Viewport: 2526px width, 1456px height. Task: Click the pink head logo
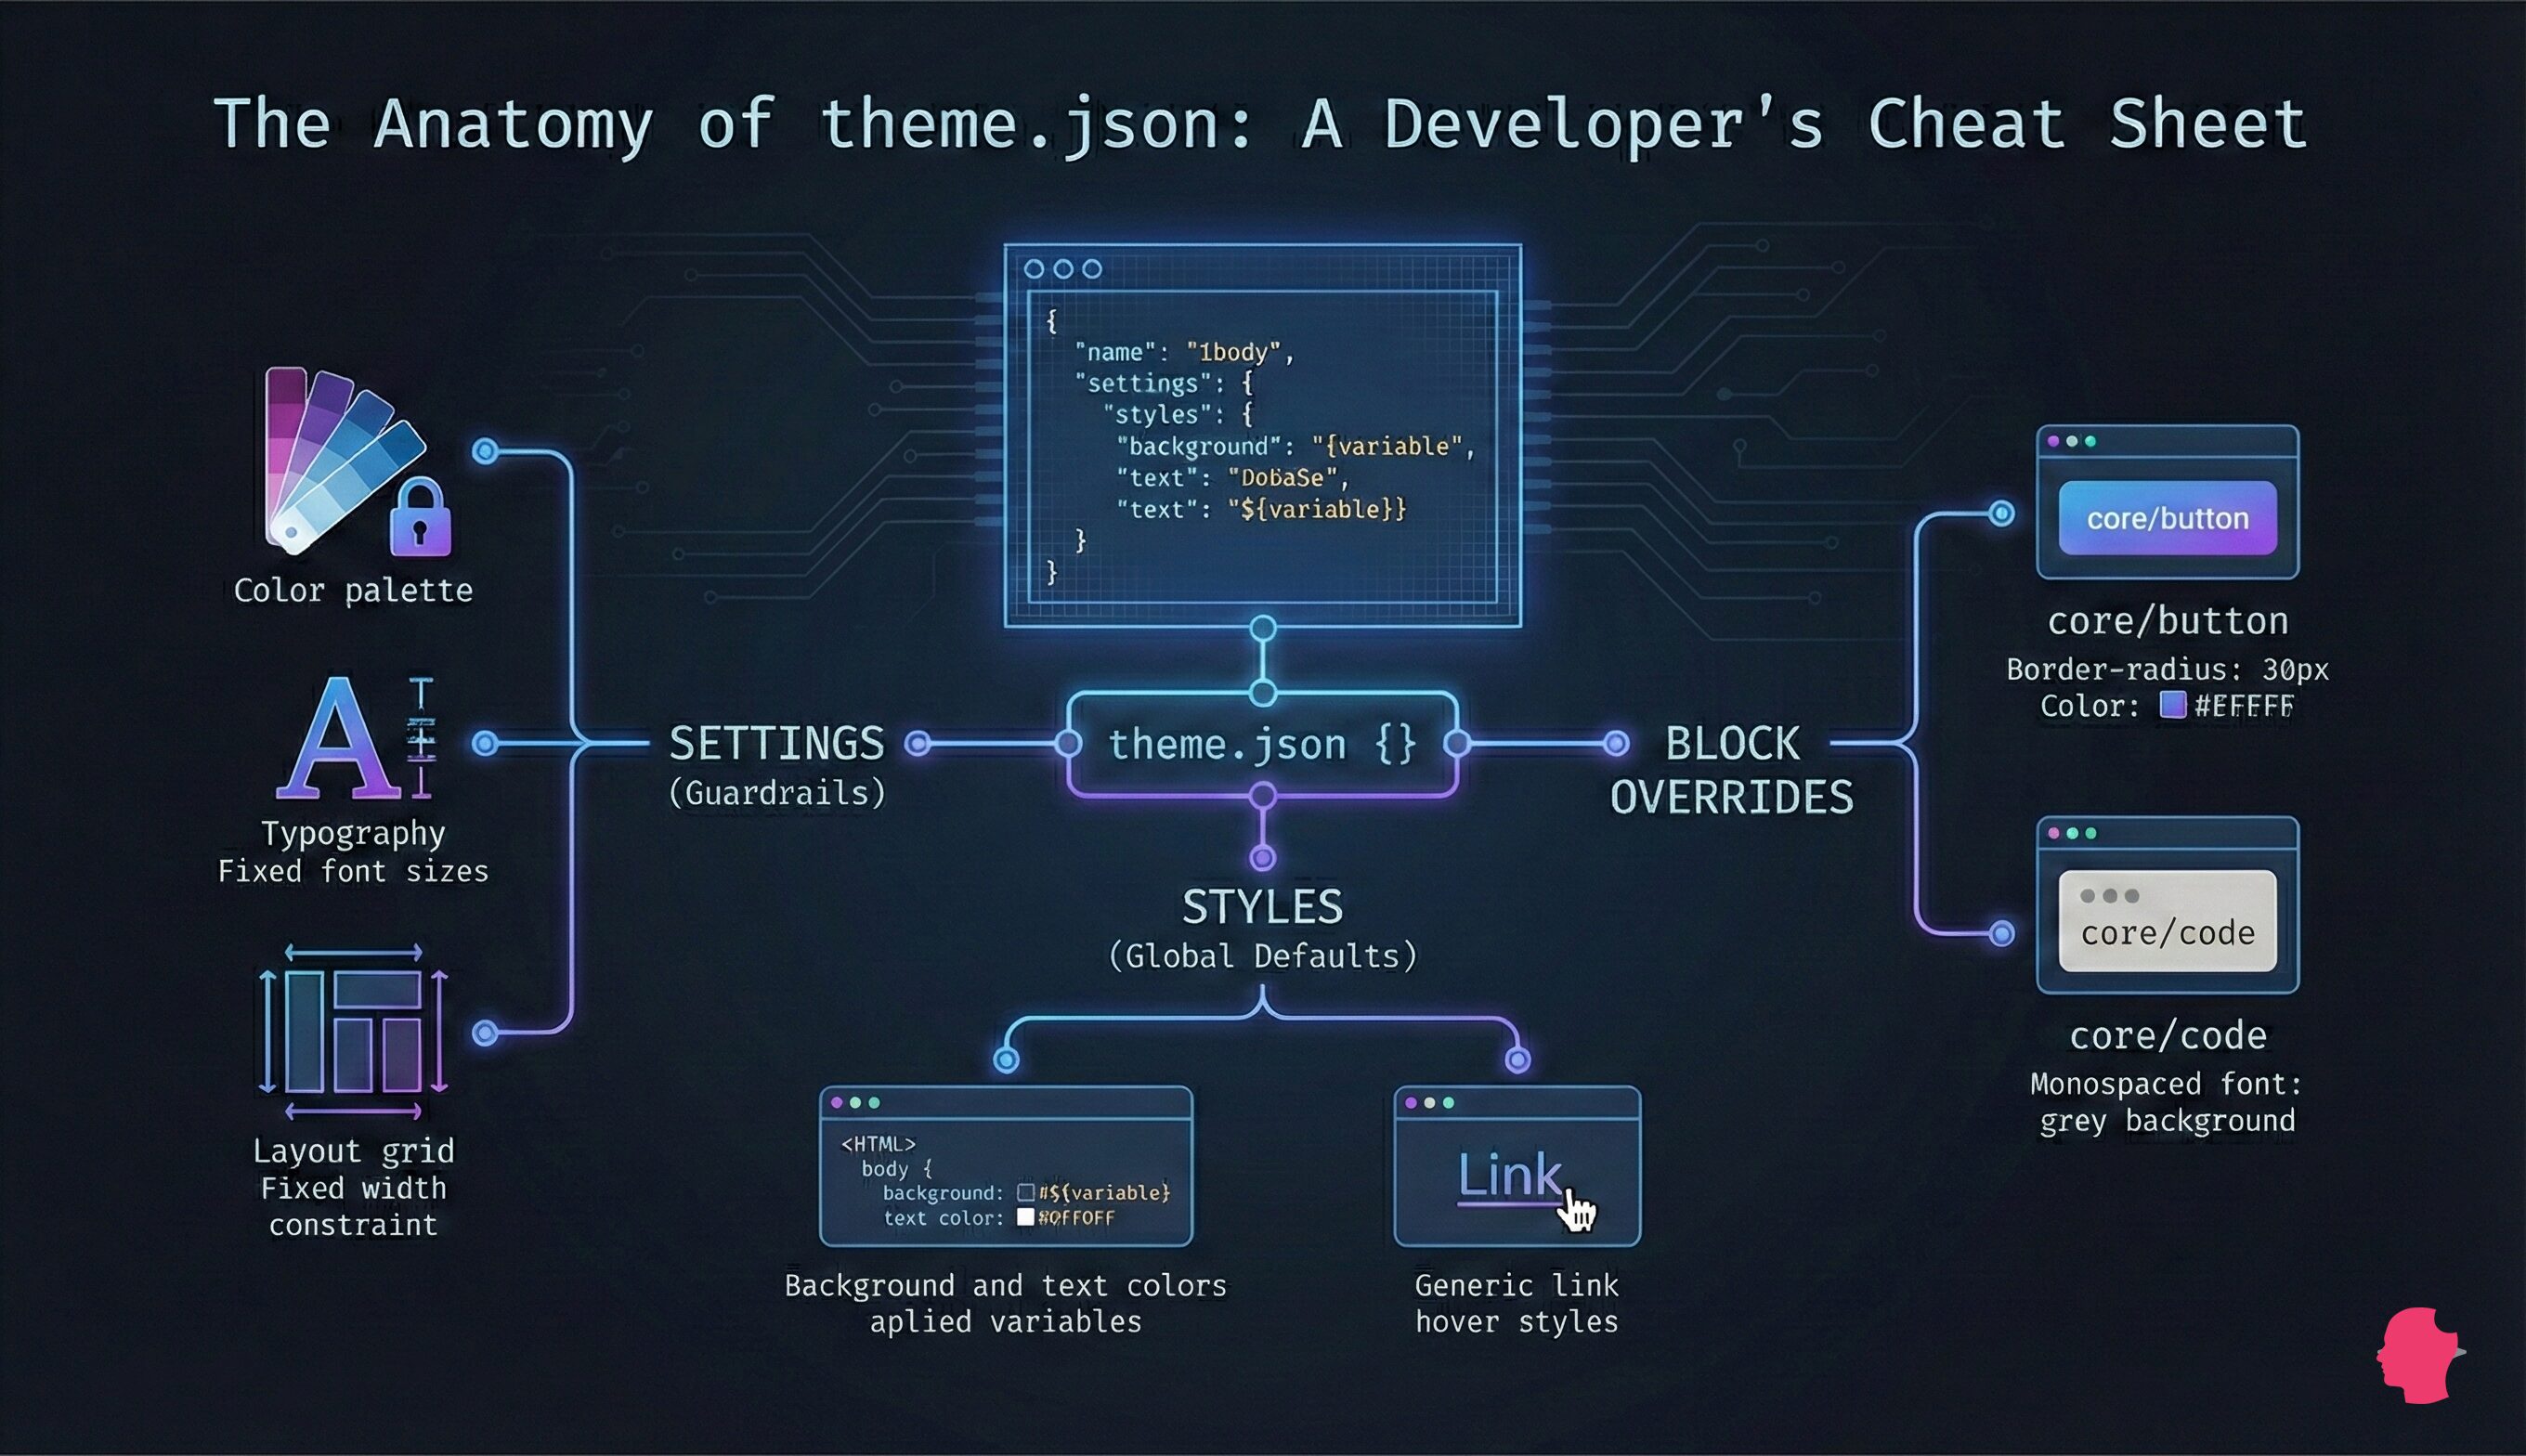pyautogui.click(x=2418, y=1355)
